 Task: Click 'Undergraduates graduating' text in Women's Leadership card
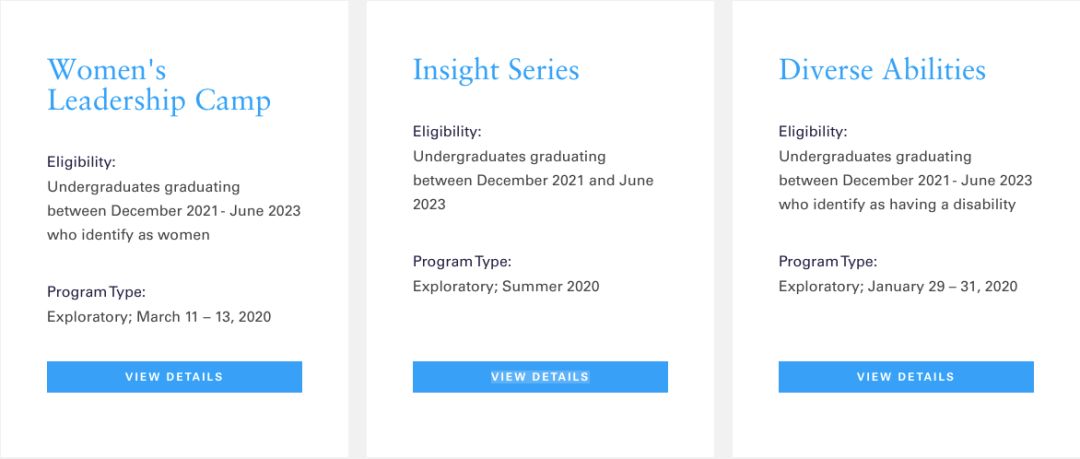(143, 186)
